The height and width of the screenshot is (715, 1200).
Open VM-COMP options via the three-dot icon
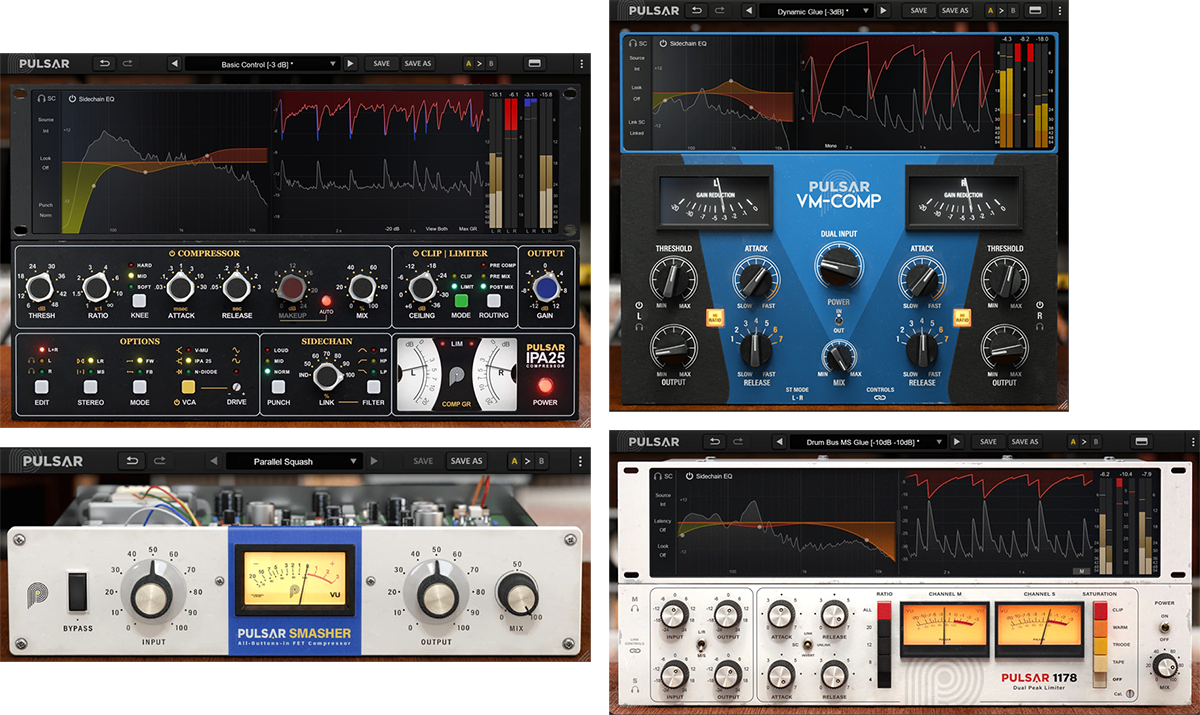[1060, 10]
